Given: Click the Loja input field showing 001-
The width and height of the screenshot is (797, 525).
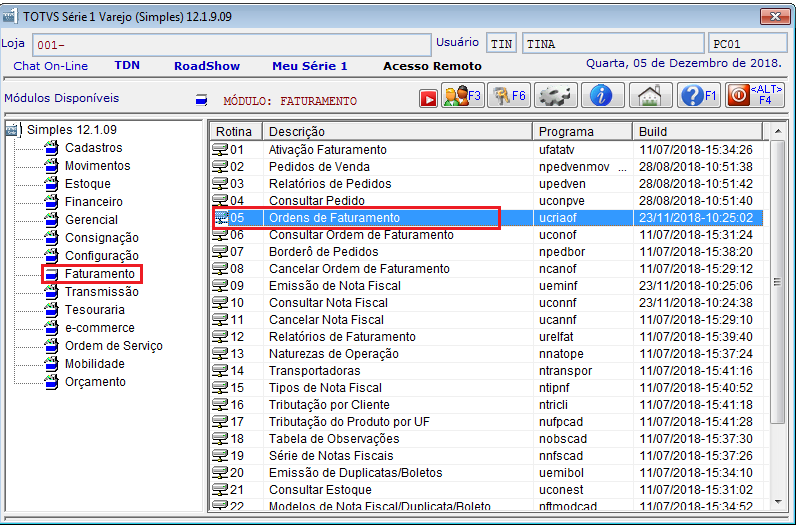Looking at the screenshot, I should (232, 45).
